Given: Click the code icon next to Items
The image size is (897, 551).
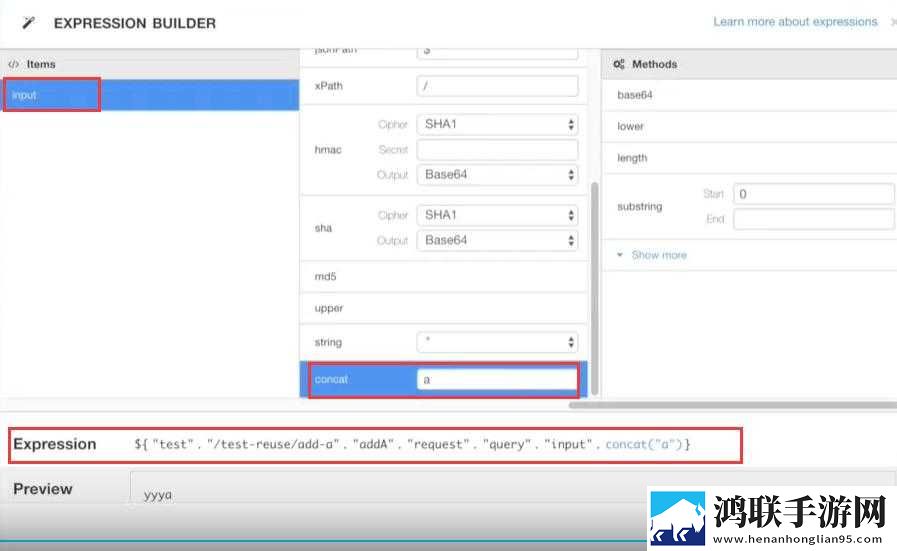Looking at the screenshot, I should 14,64.
